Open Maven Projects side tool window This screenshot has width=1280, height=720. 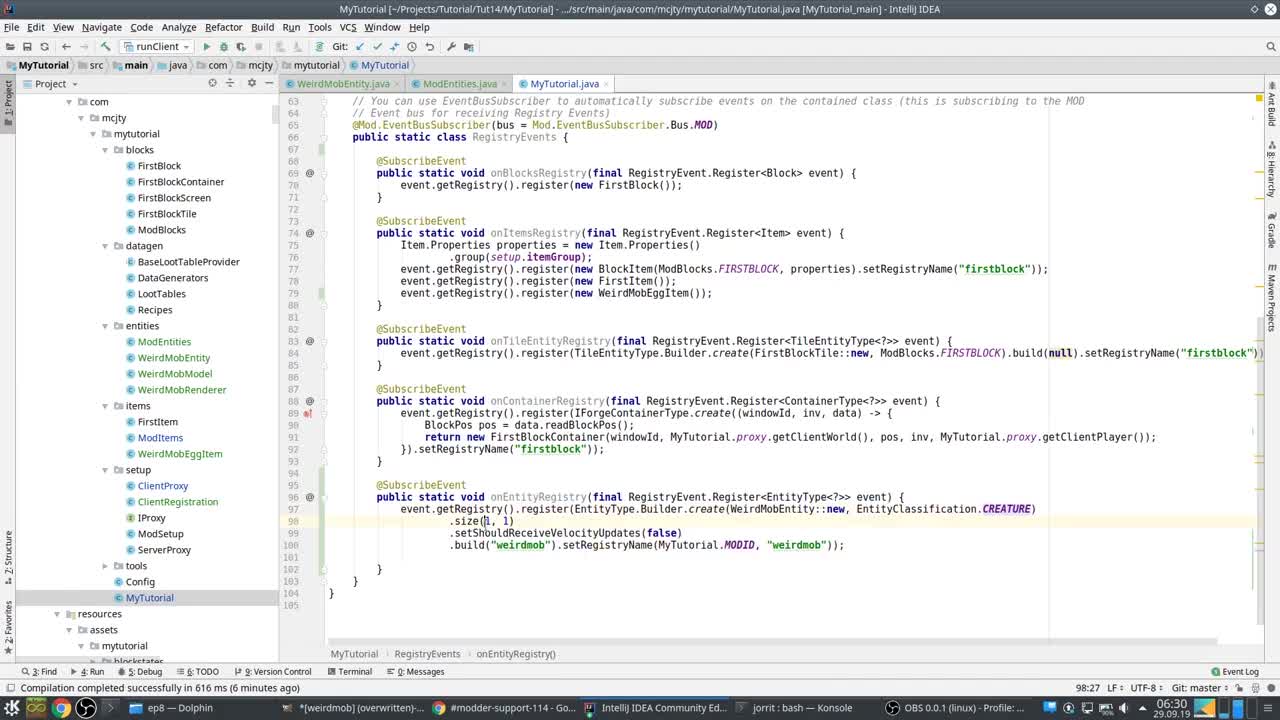coord(1271,297)
